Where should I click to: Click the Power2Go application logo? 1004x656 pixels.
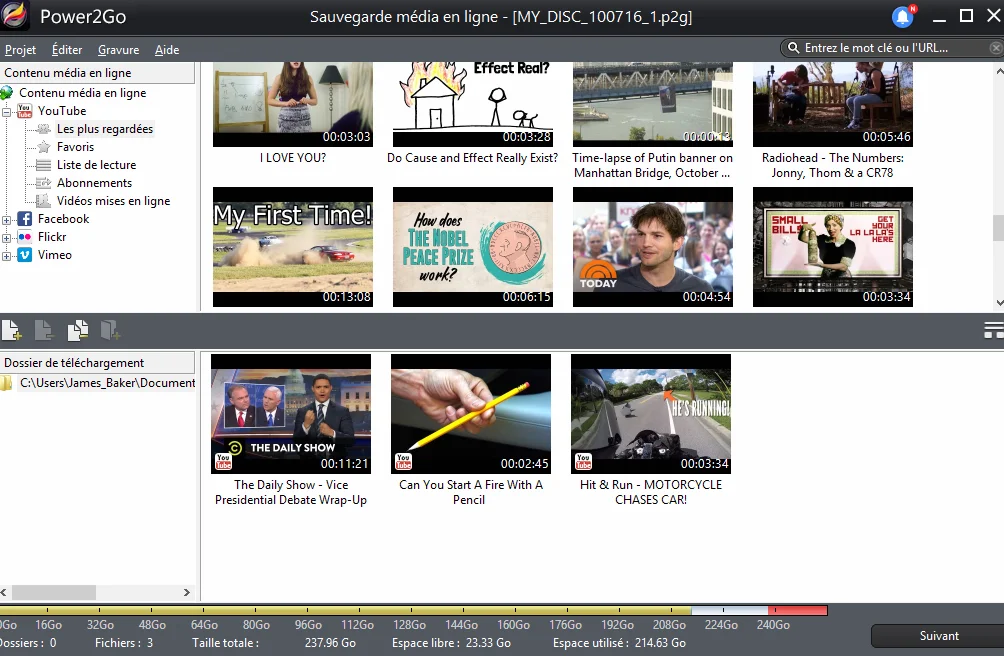point(15,16)
